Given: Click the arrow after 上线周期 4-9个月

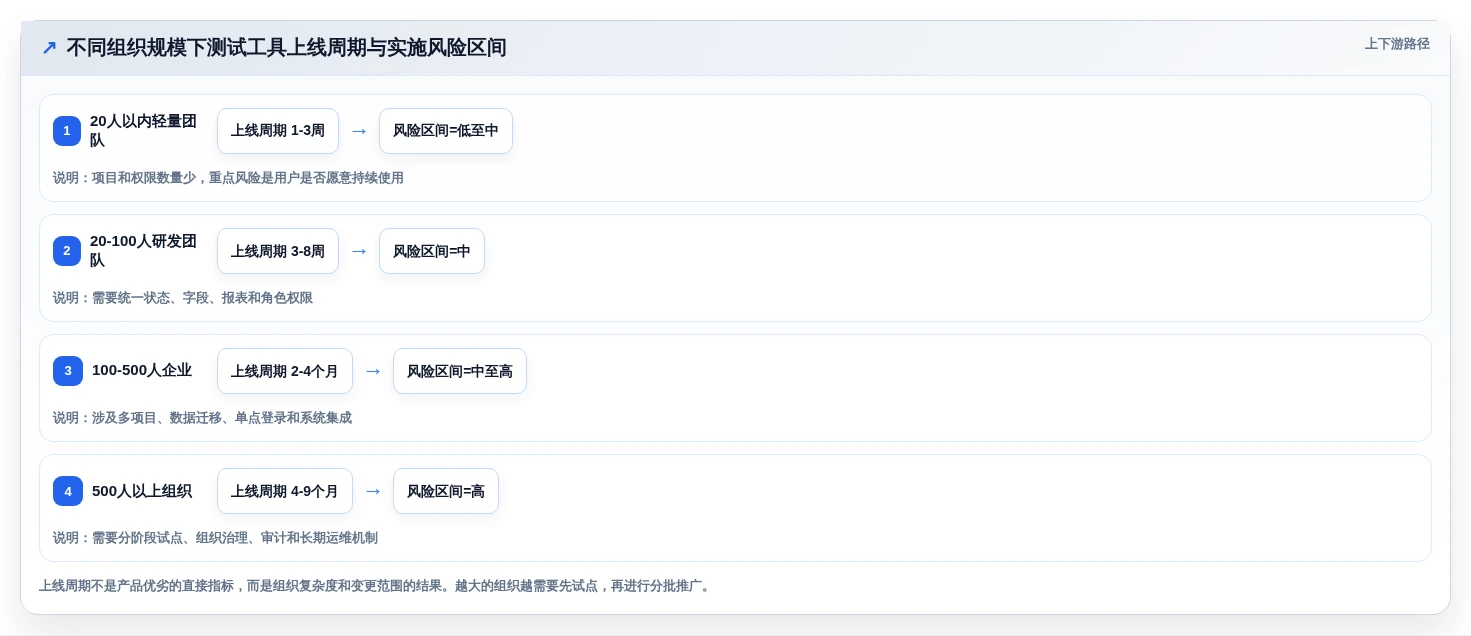Looking at the screenshot, I should (x=373, y=491).
